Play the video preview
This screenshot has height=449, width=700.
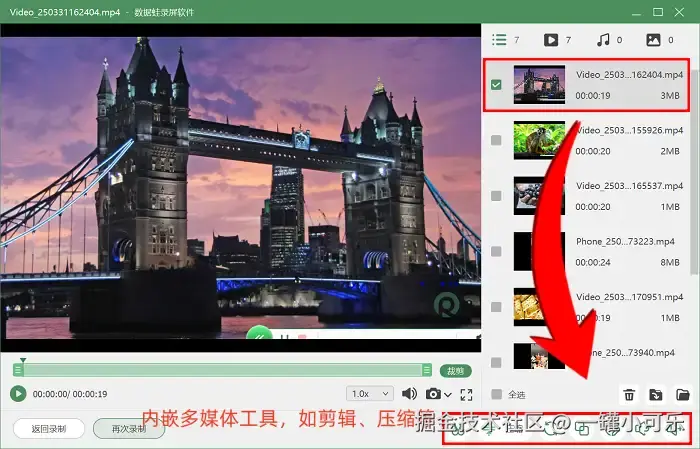(x=18, y=394)
